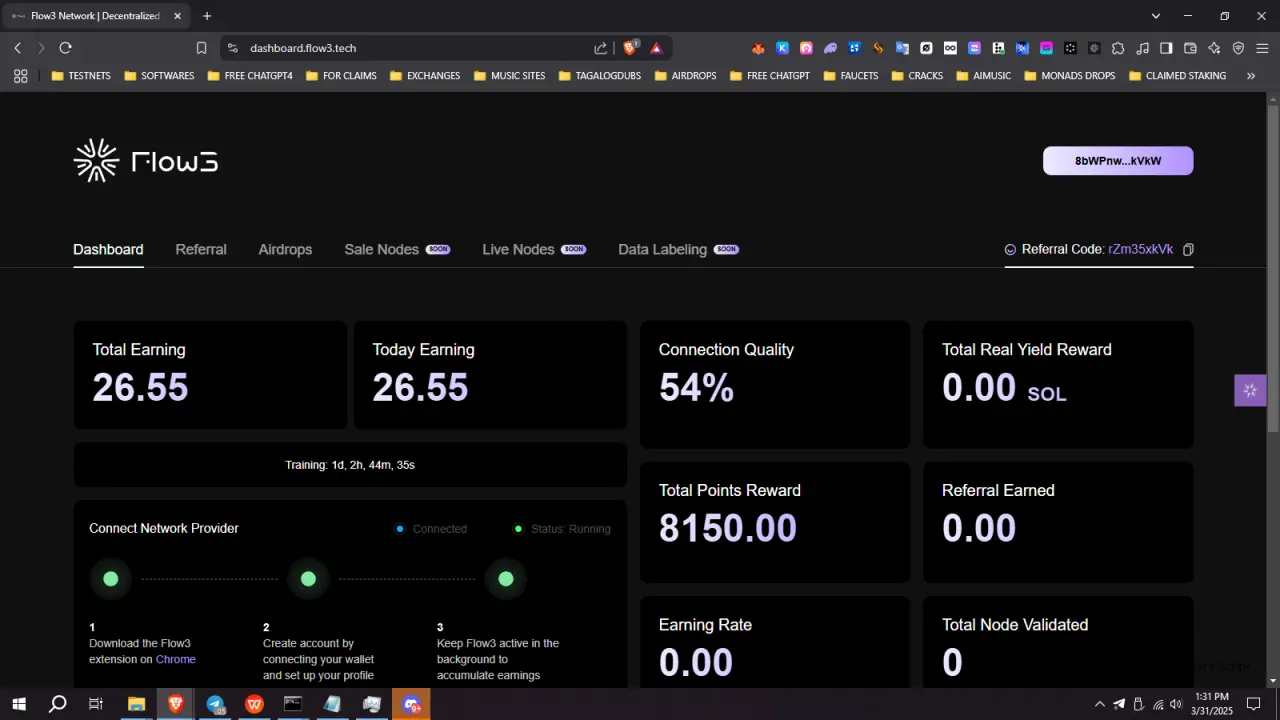Toggle the browser sidebar panel
Image resolution: width=1280 pixels, height=720 pixels.
(x=1166, y=48)
